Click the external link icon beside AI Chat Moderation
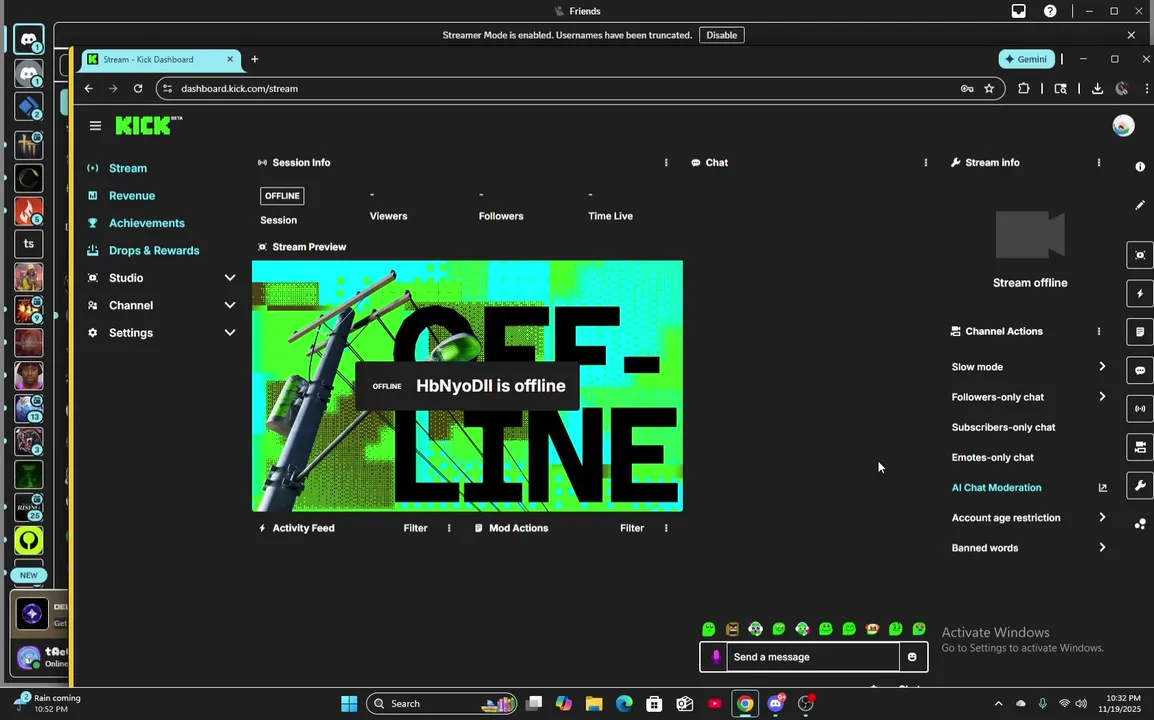This screenshot has height=720, width=1154. (x=1102, y=487)
